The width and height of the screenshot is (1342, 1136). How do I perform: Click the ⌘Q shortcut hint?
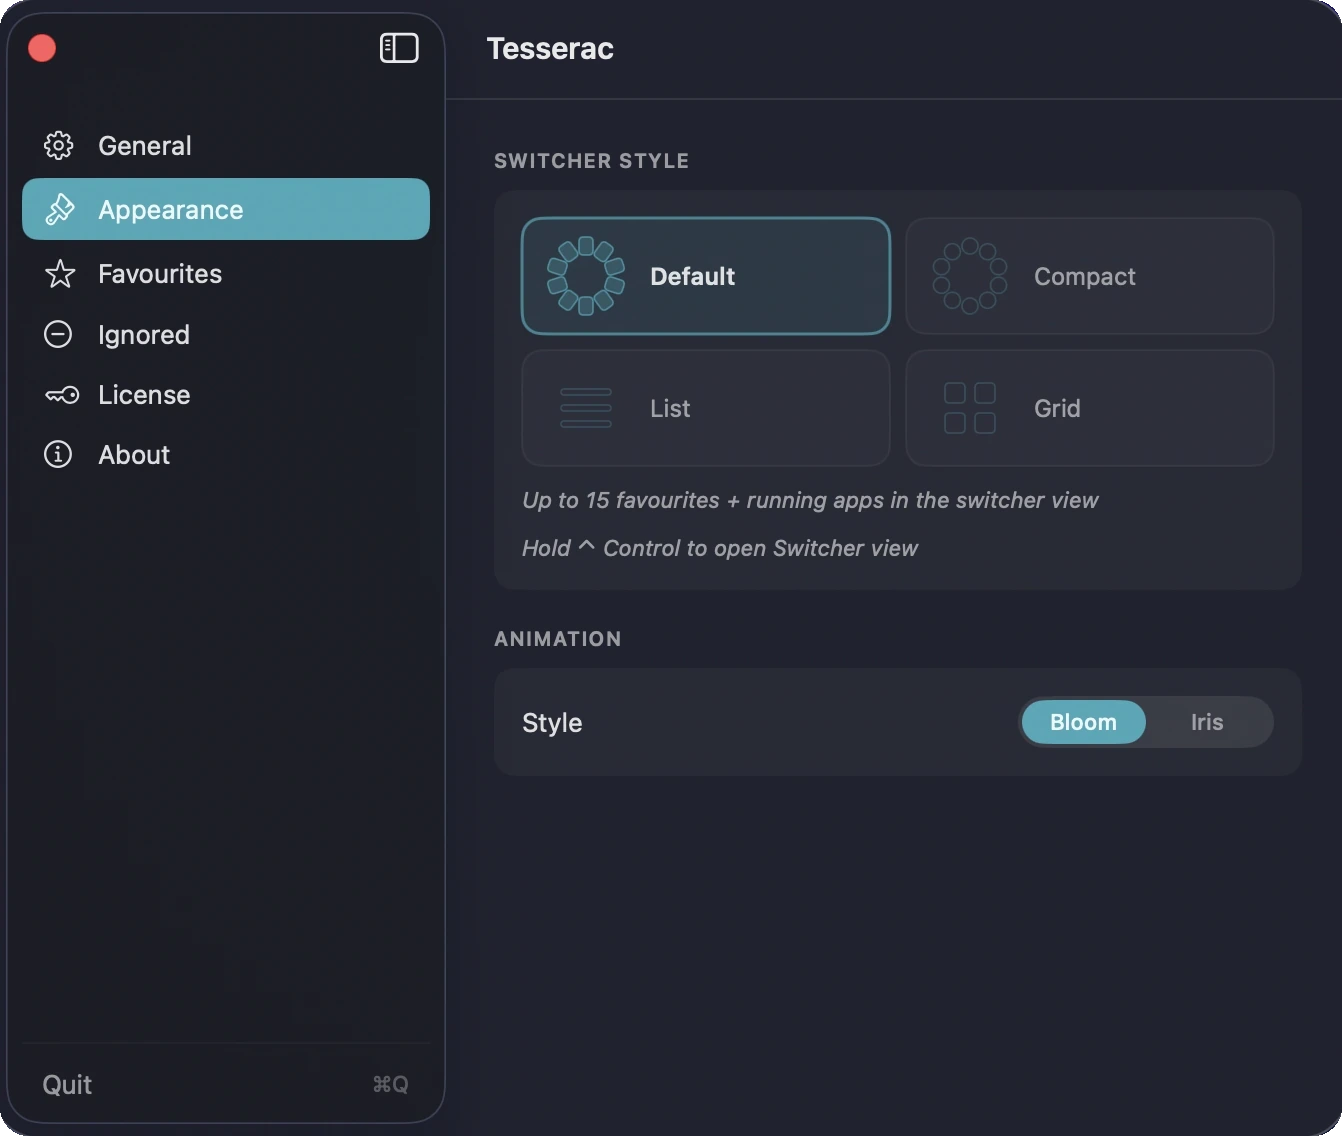(x=390, y=1085)
